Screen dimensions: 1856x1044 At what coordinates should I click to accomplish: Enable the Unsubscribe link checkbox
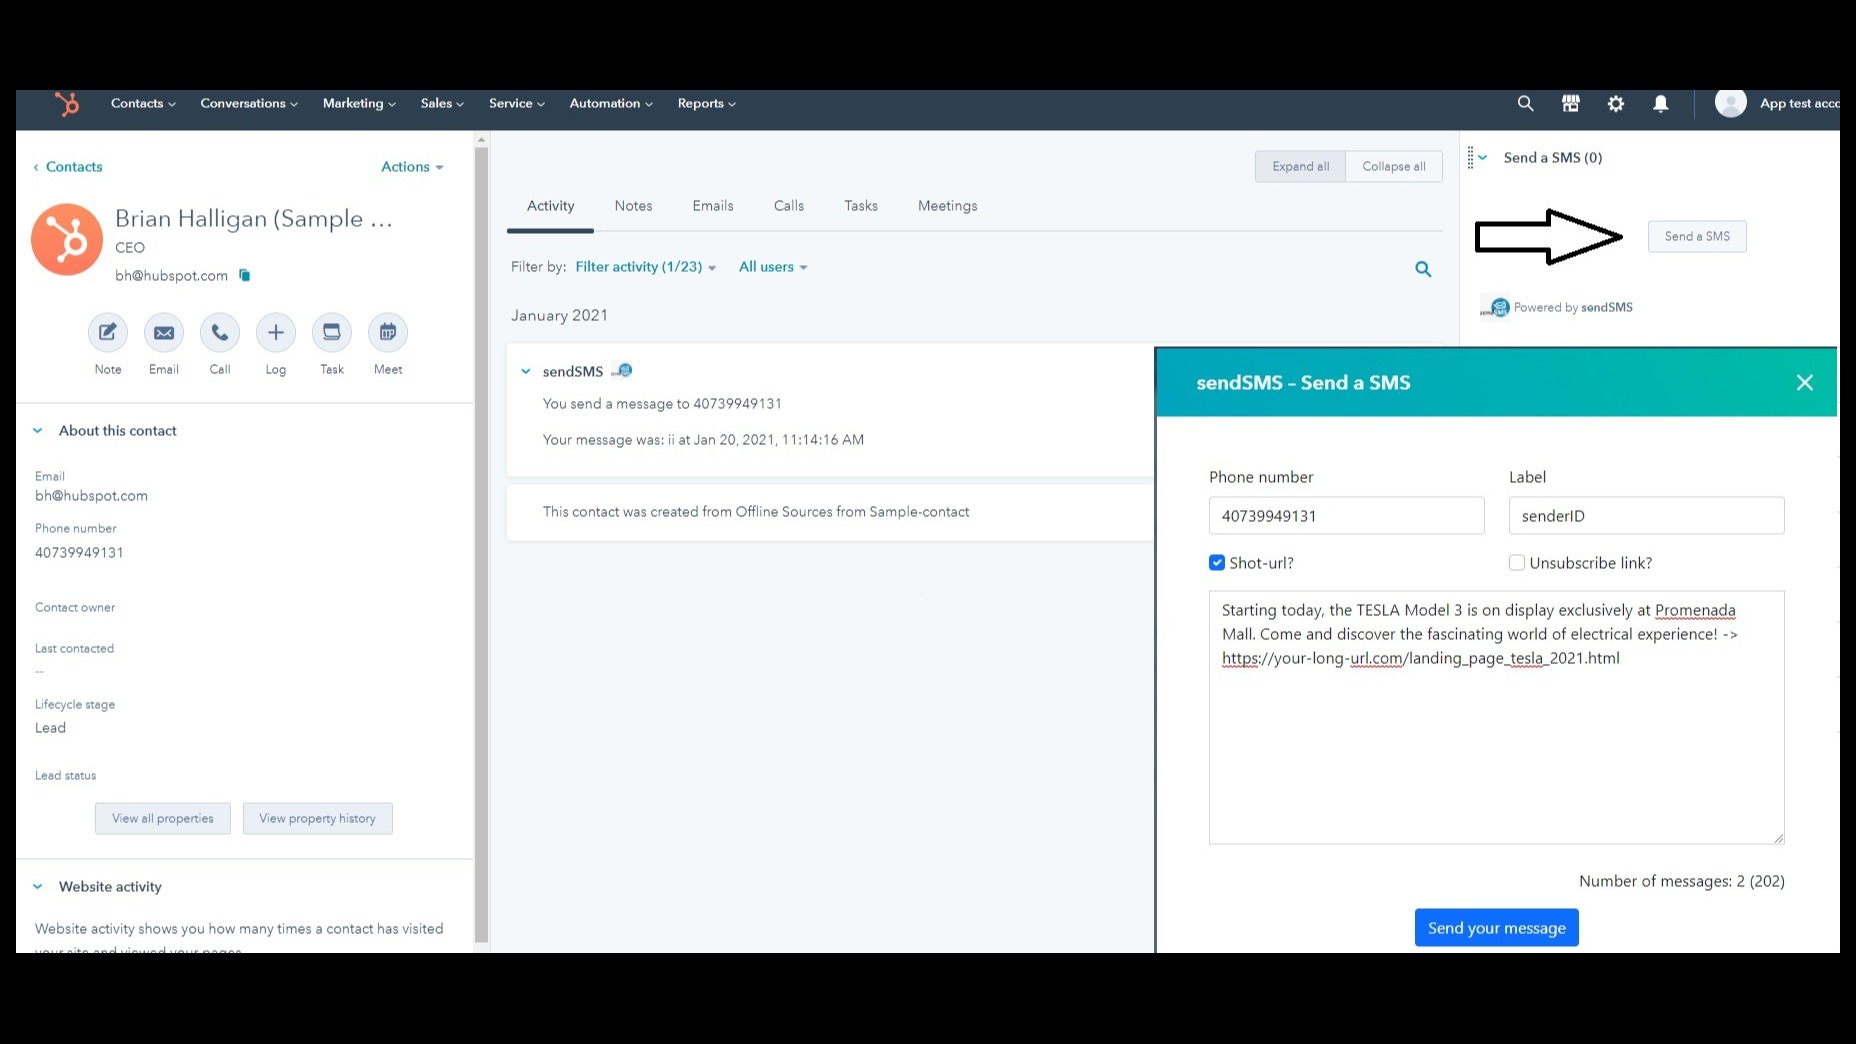click(1517, 563)
